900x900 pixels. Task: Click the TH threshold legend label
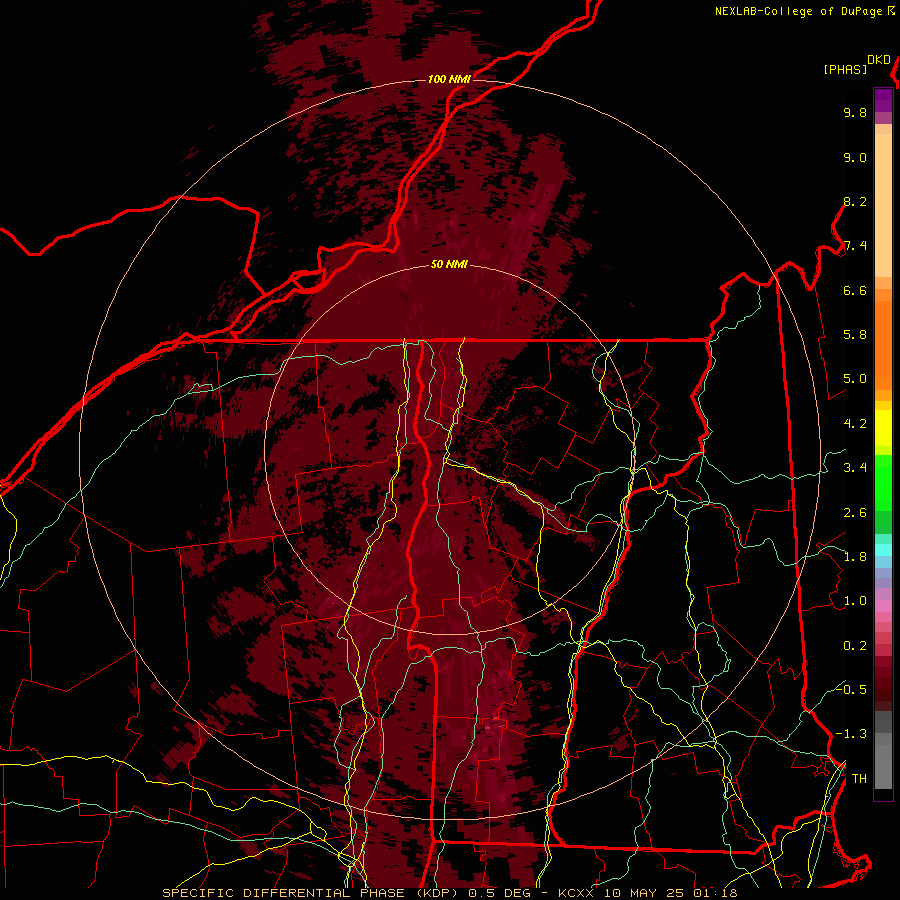point(859,779)
